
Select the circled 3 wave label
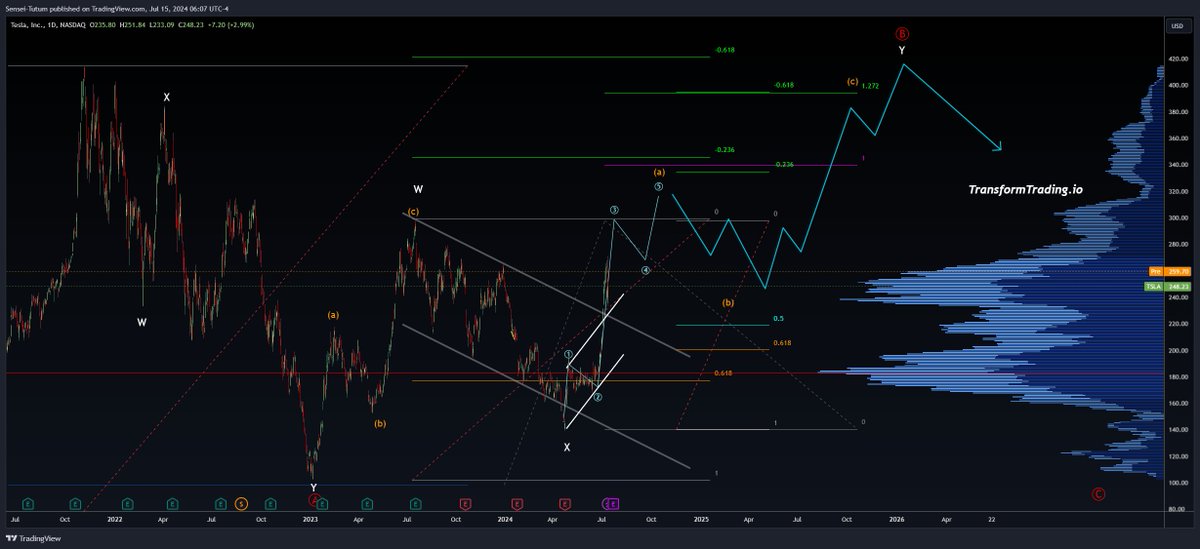coord(615,210)
